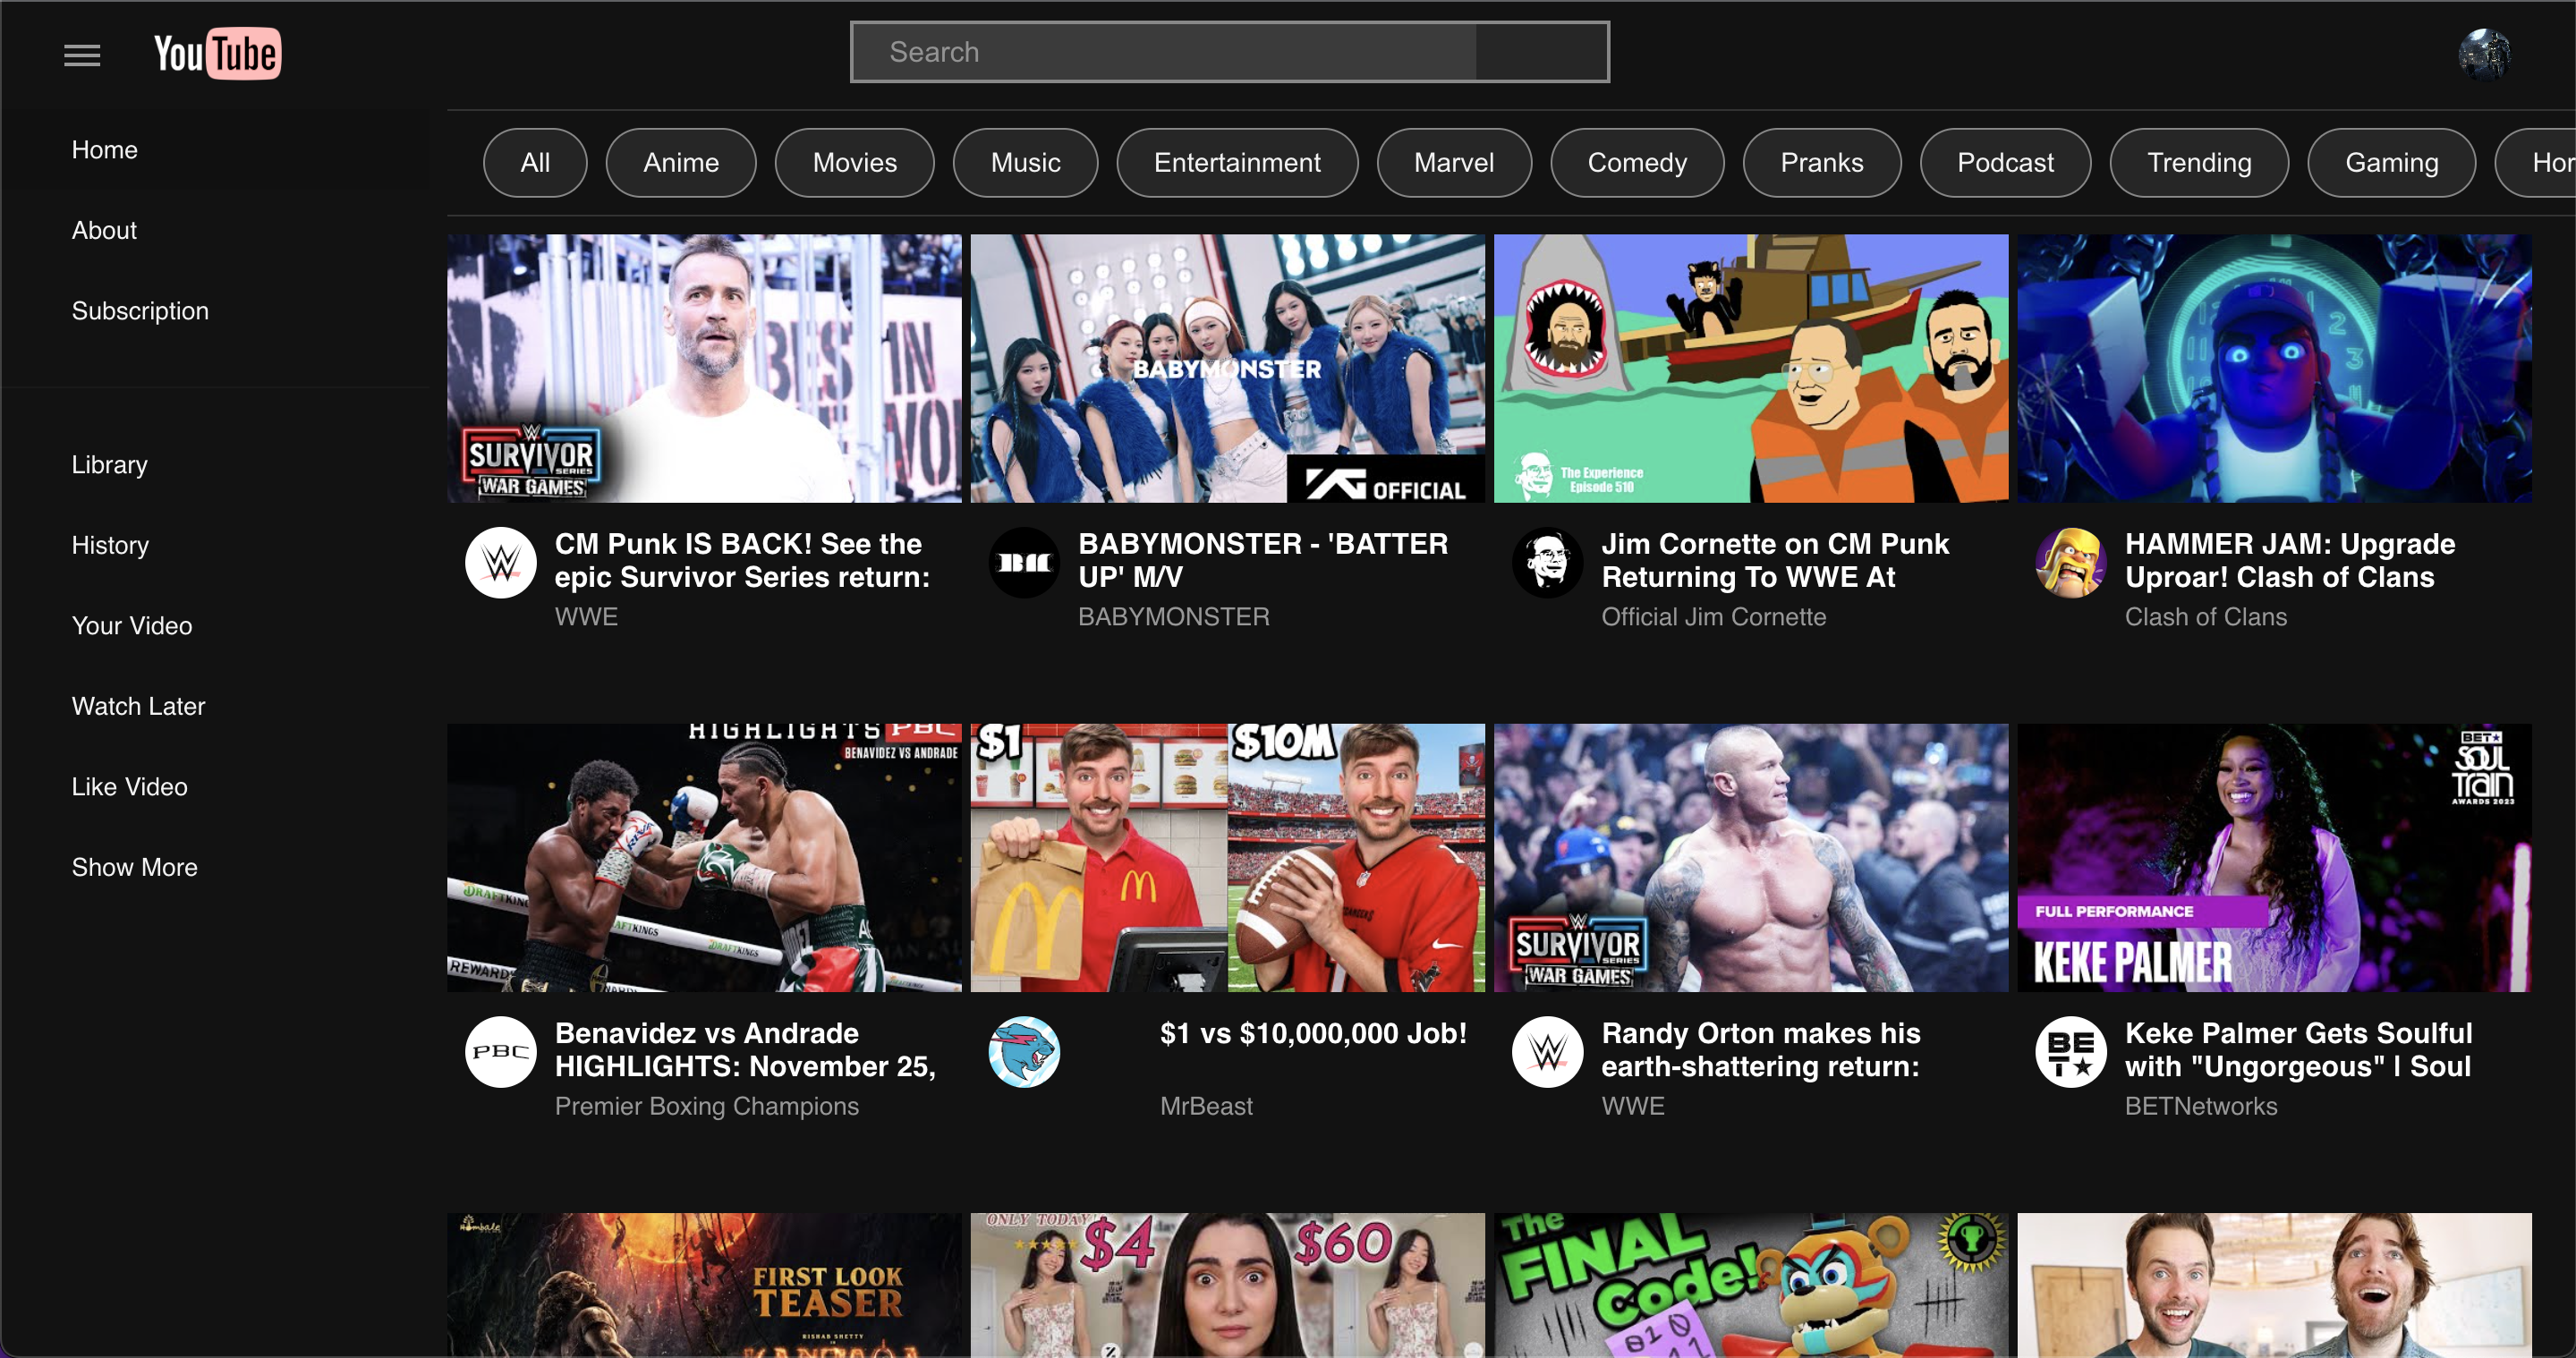Image resolution: width=2576 pixels, height=1358 pixels.
Task: Click channel name 'Premier Boxing Champions'
Action: [707, 1106]
